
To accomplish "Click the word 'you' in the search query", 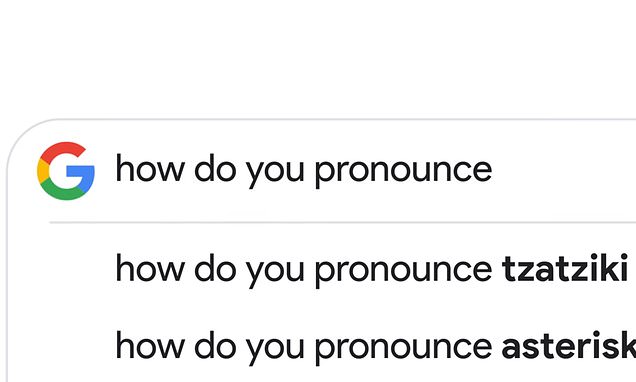I will 275,172.
